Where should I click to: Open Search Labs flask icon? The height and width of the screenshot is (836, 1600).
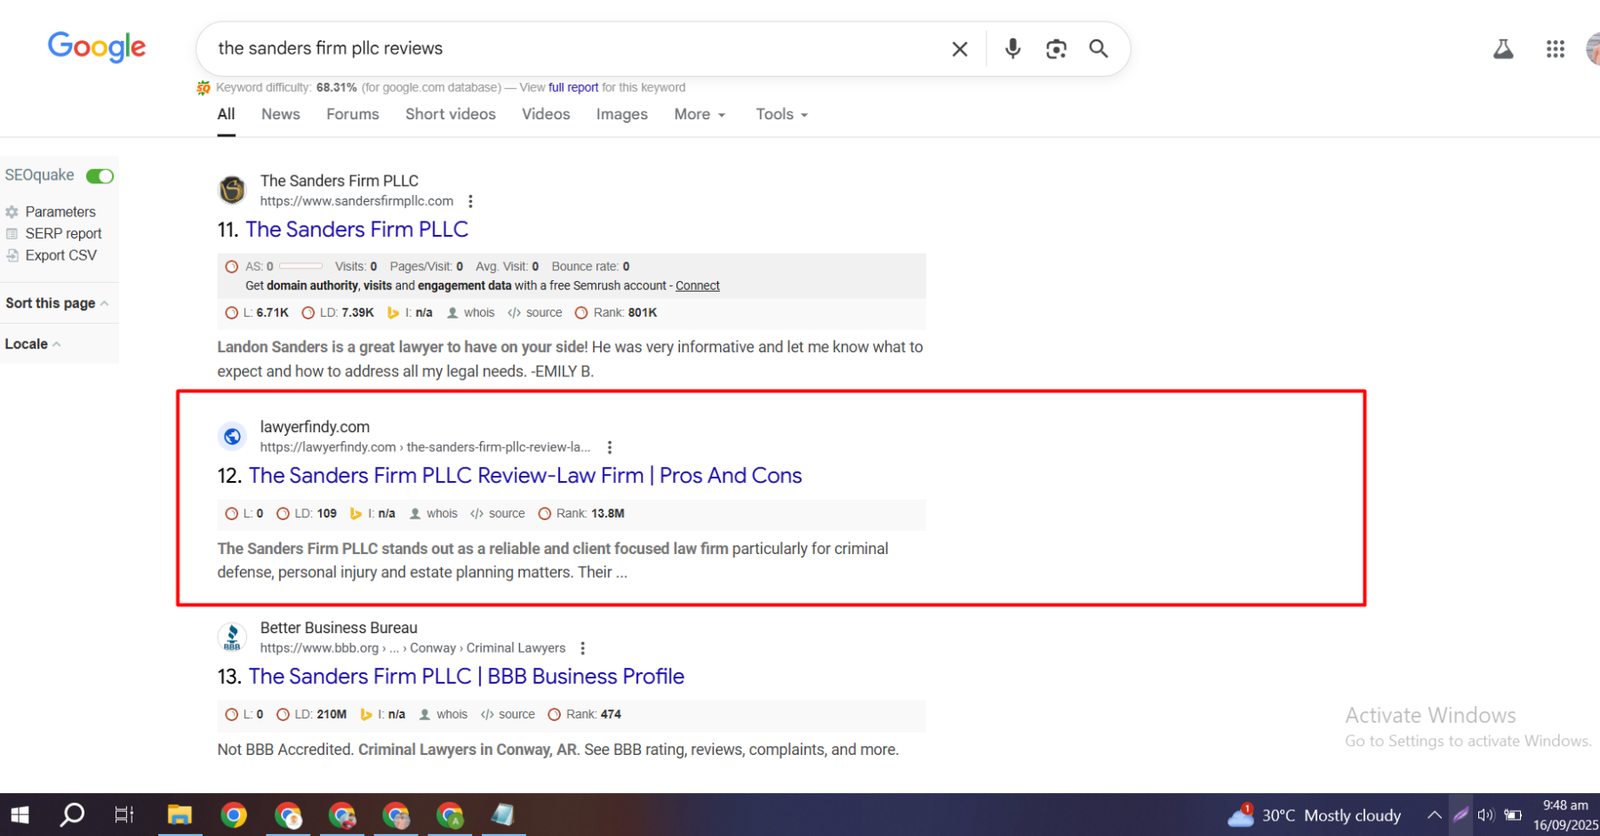click(x=1503, y=48)
